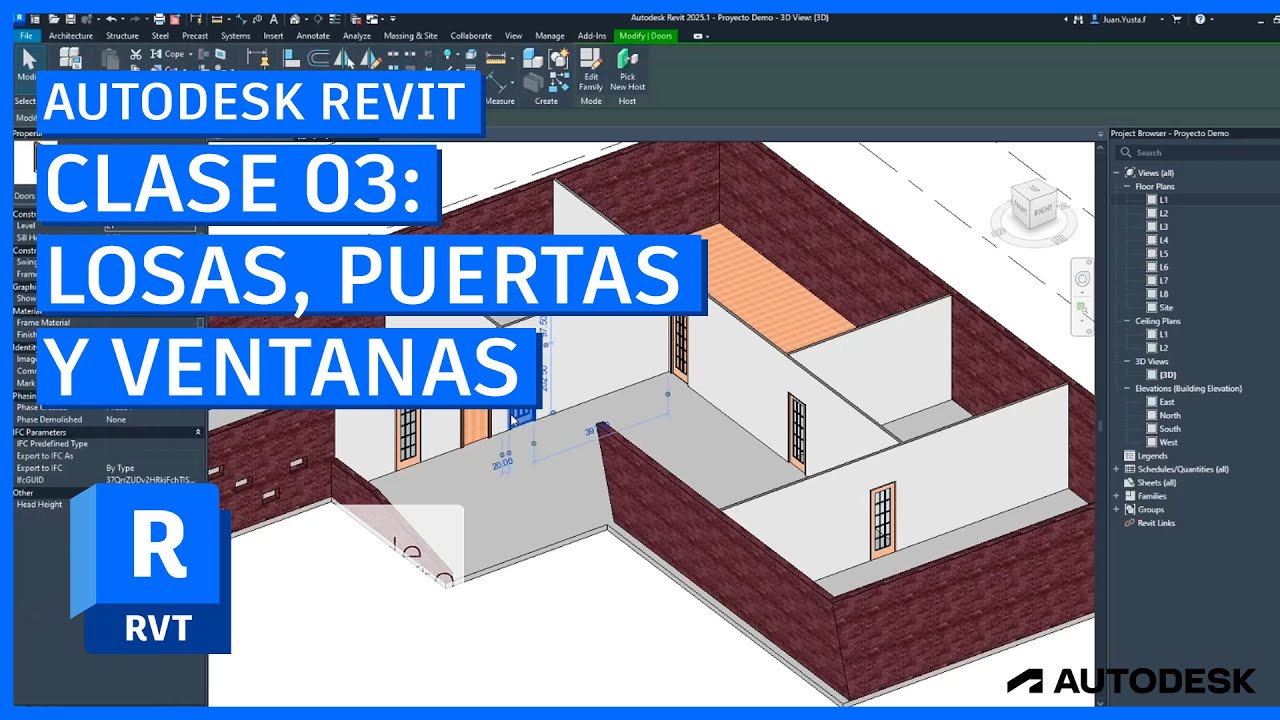Select the Modify arrow tool
This screenshot has width=1280, height=720.
click(x=30, y=62)
